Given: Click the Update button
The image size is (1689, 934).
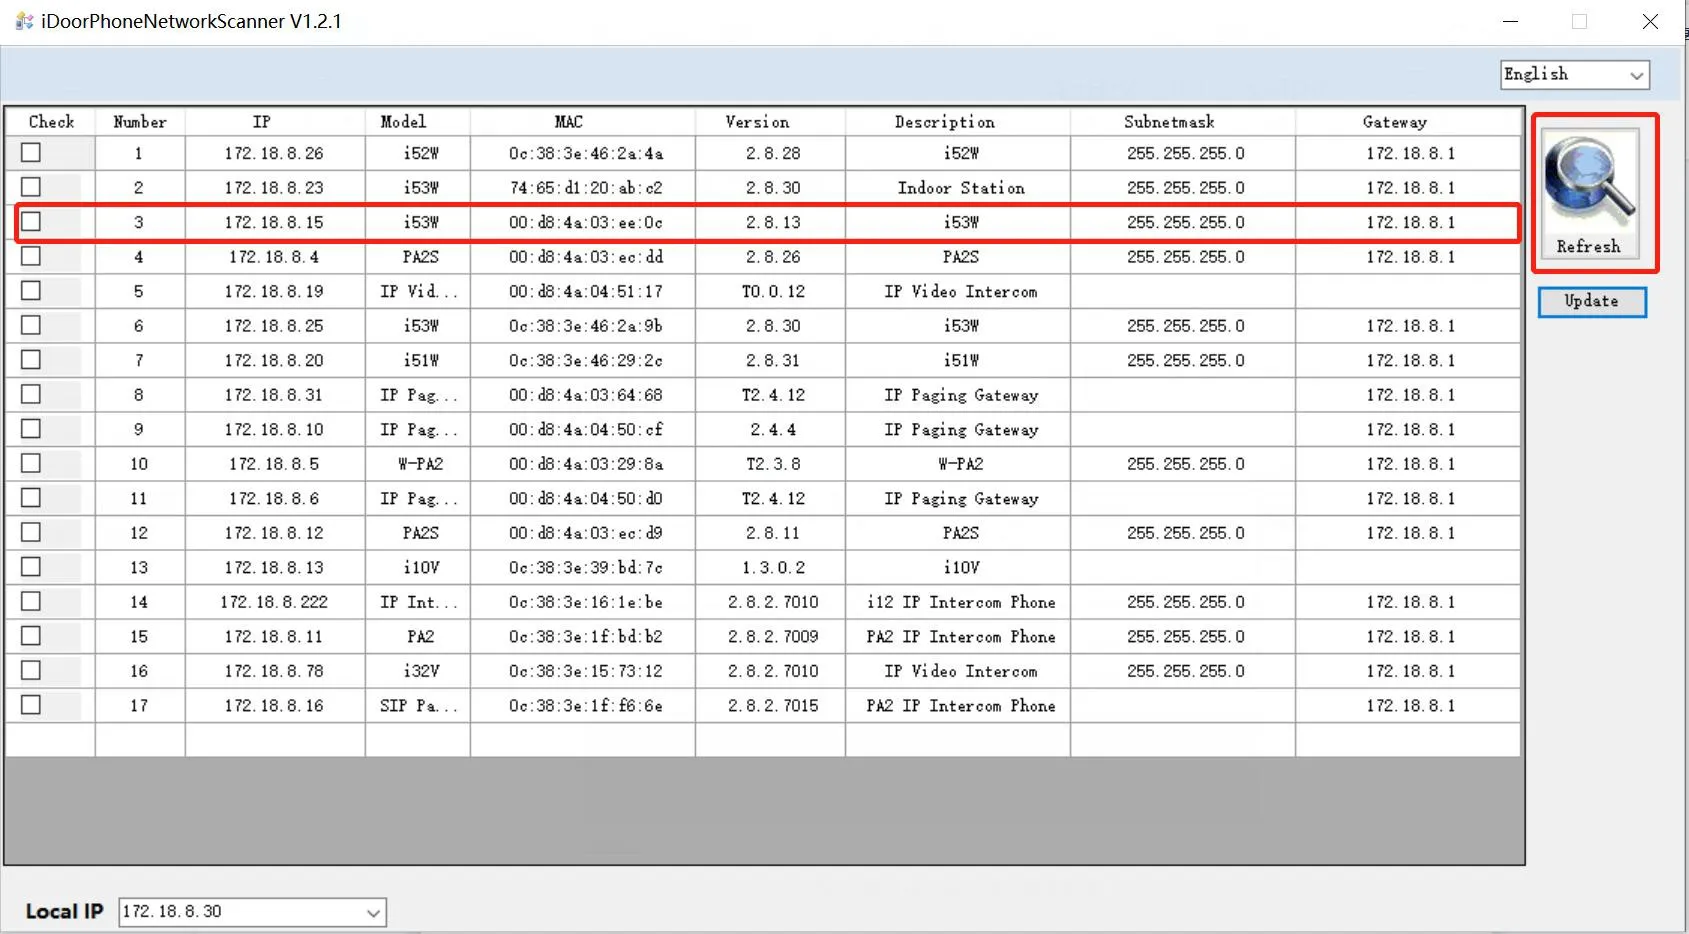Looking at the screenshot, I should click(1590, 301).
